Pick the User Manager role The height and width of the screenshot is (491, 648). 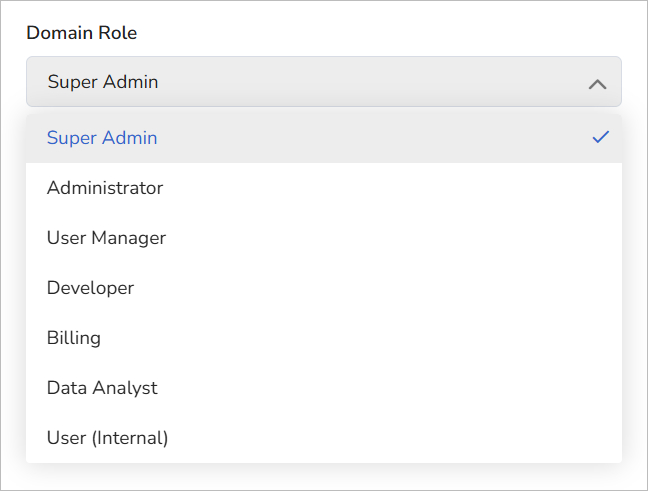click(x=106, y=238)
